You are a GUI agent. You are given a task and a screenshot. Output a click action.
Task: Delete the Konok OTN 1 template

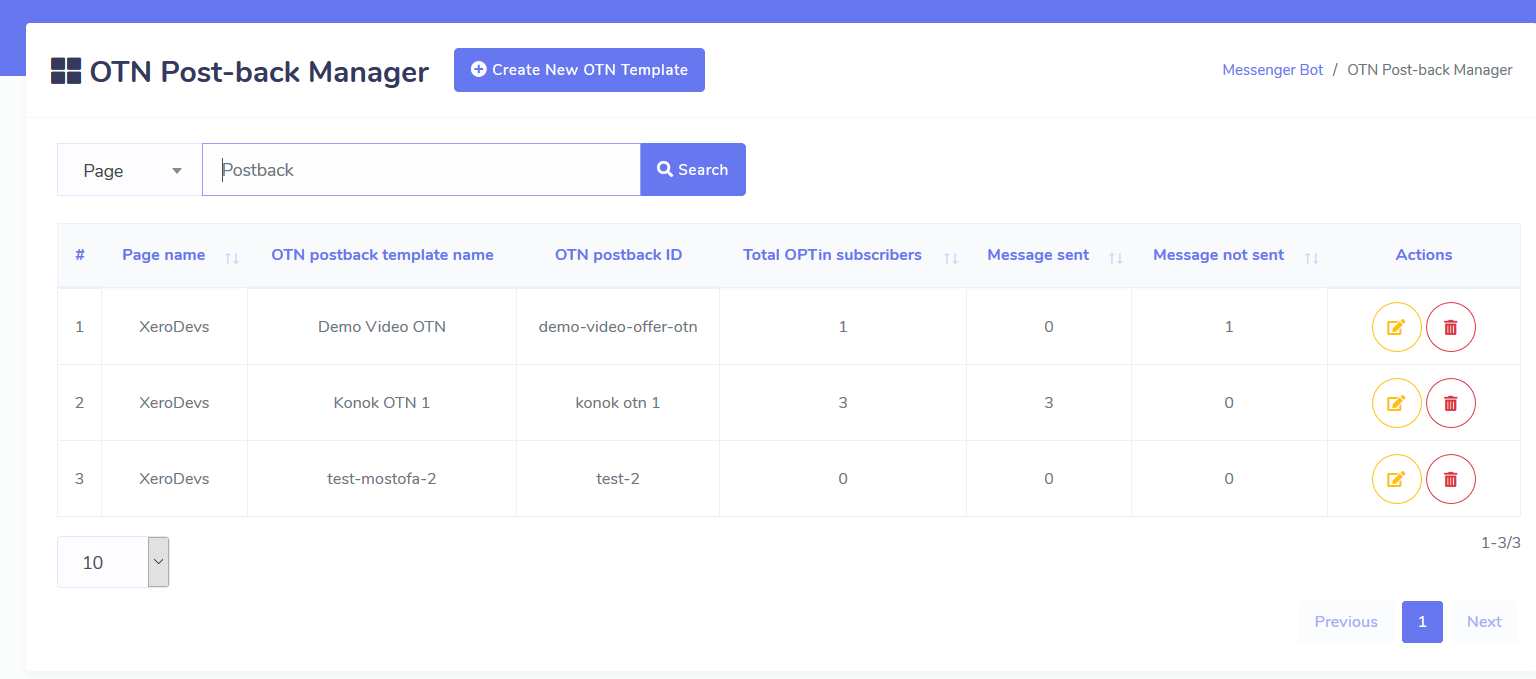click(1451, 403)
